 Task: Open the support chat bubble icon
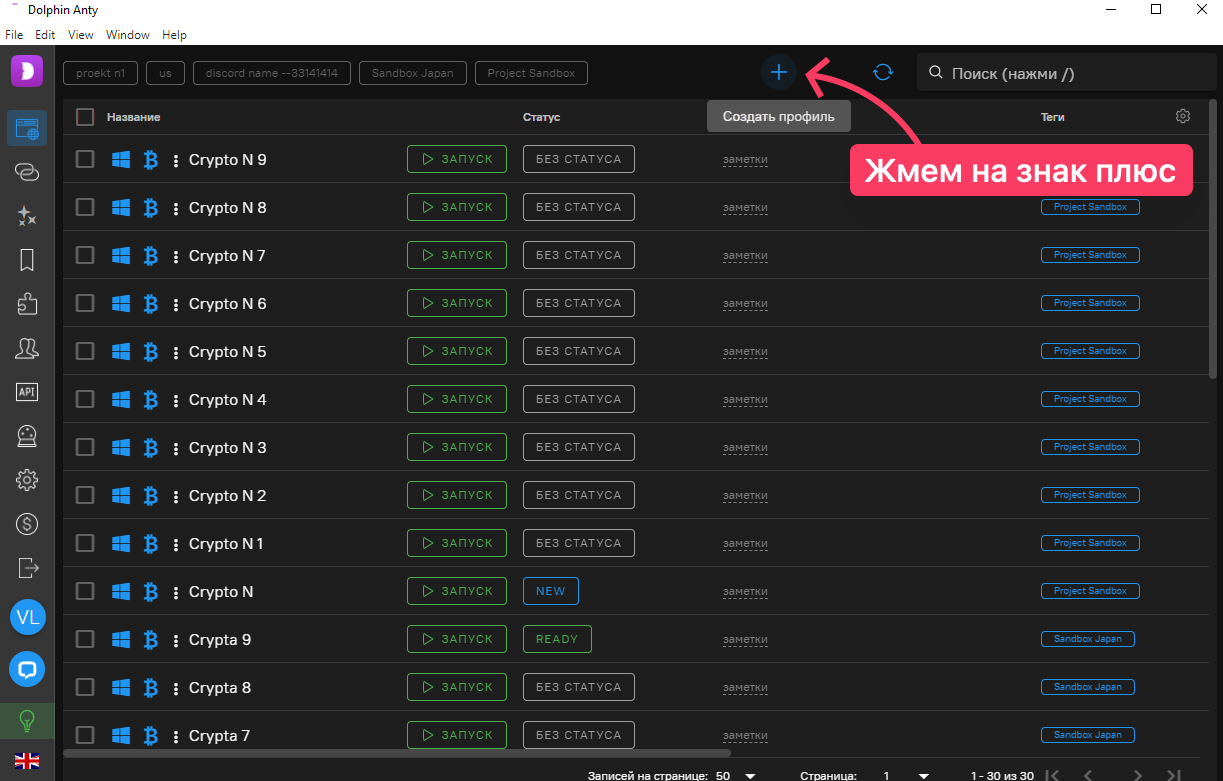27,668
